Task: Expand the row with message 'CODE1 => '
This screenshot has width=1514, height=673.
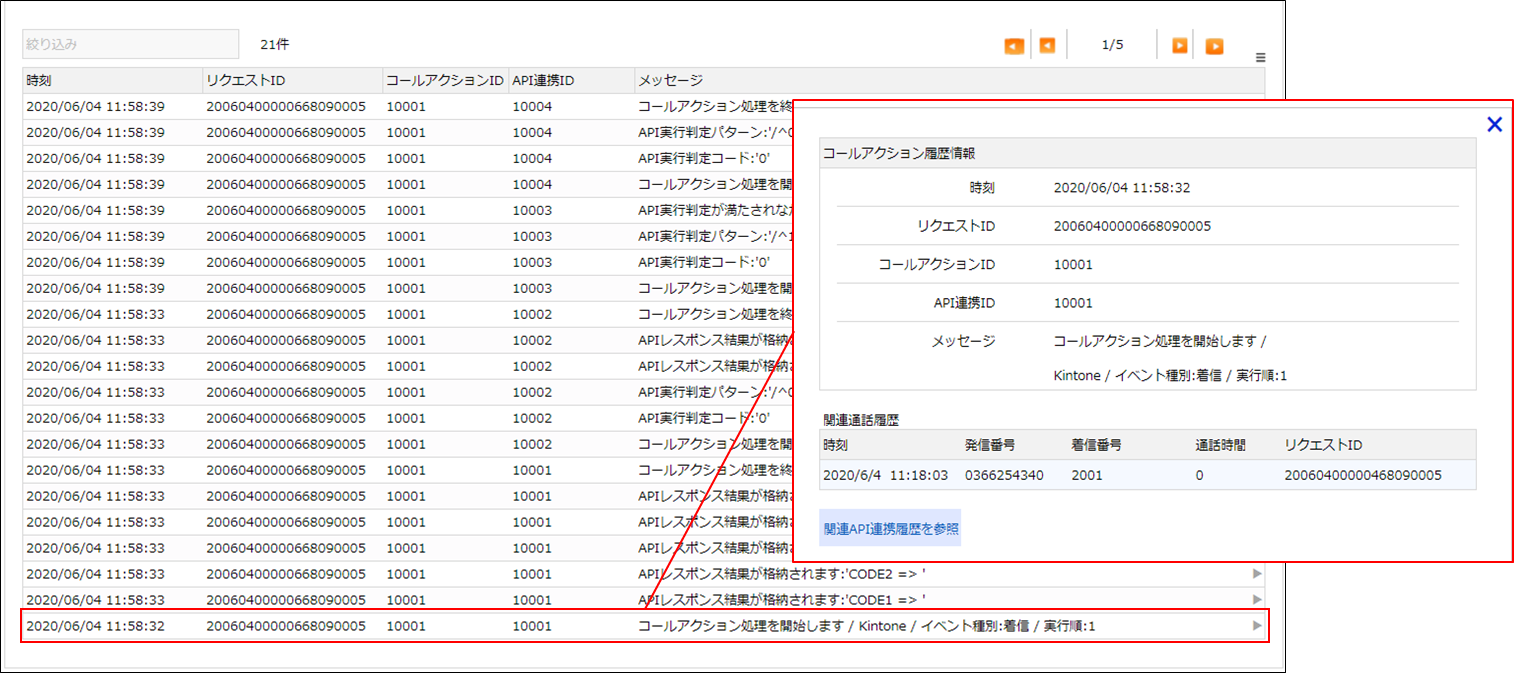Action: pyautogui.click(x=1258, y=599)
